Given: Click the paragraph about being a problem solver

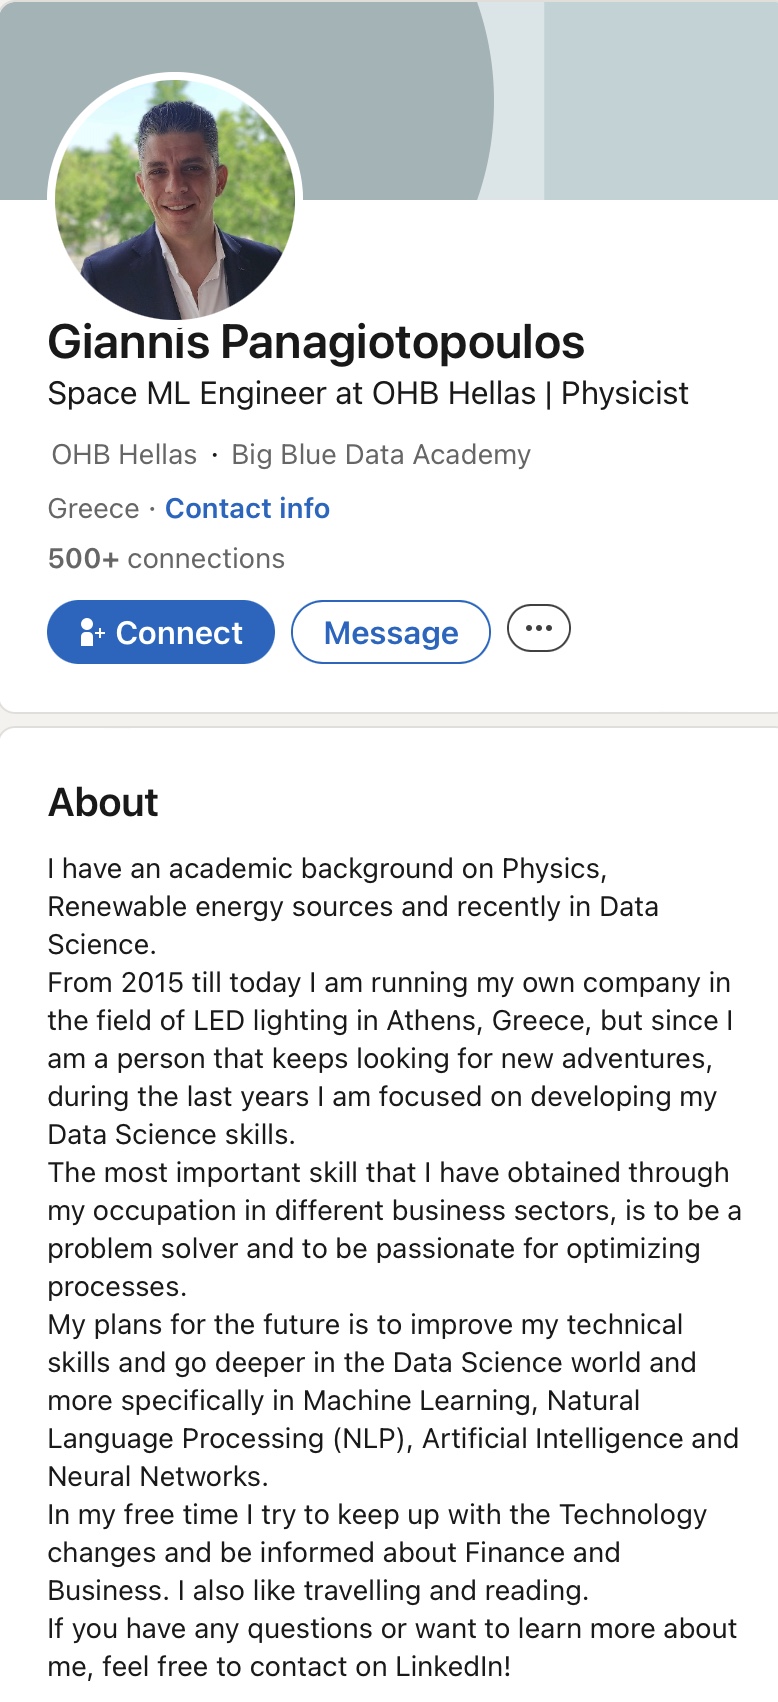Looking at the screenshot, I should (394, 1229).
